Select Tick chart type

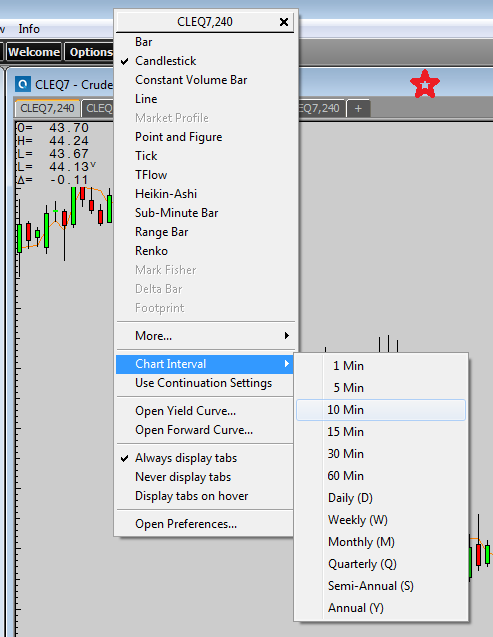point(205,156)
